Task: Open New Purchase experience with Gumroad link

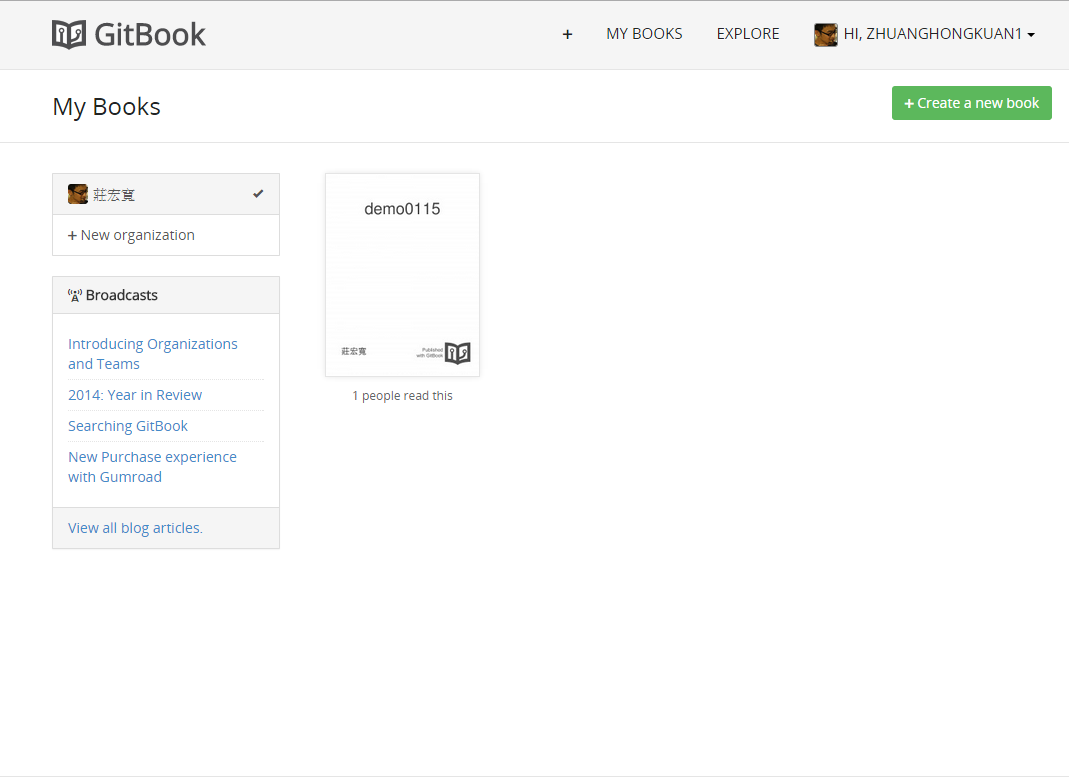Action: coord(153,467)
